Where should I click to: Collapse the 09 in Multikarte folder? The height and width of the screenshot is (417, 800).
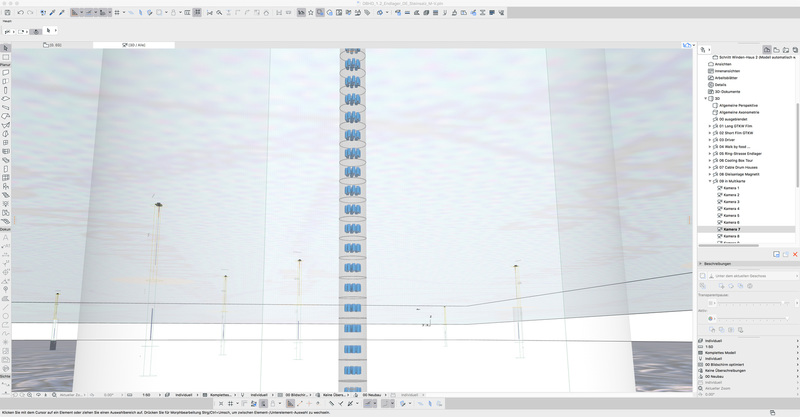tap(710, 181)
